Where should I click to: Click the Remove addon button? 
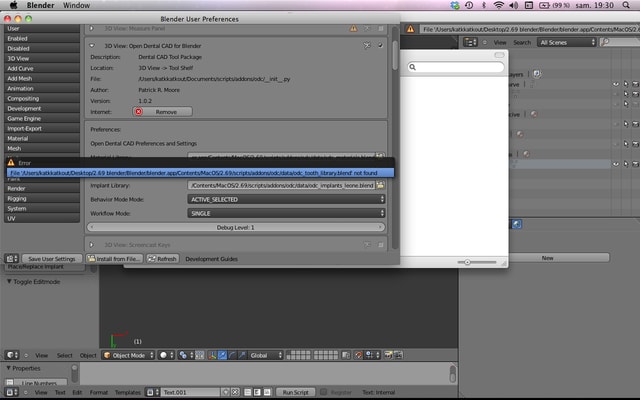162,111
